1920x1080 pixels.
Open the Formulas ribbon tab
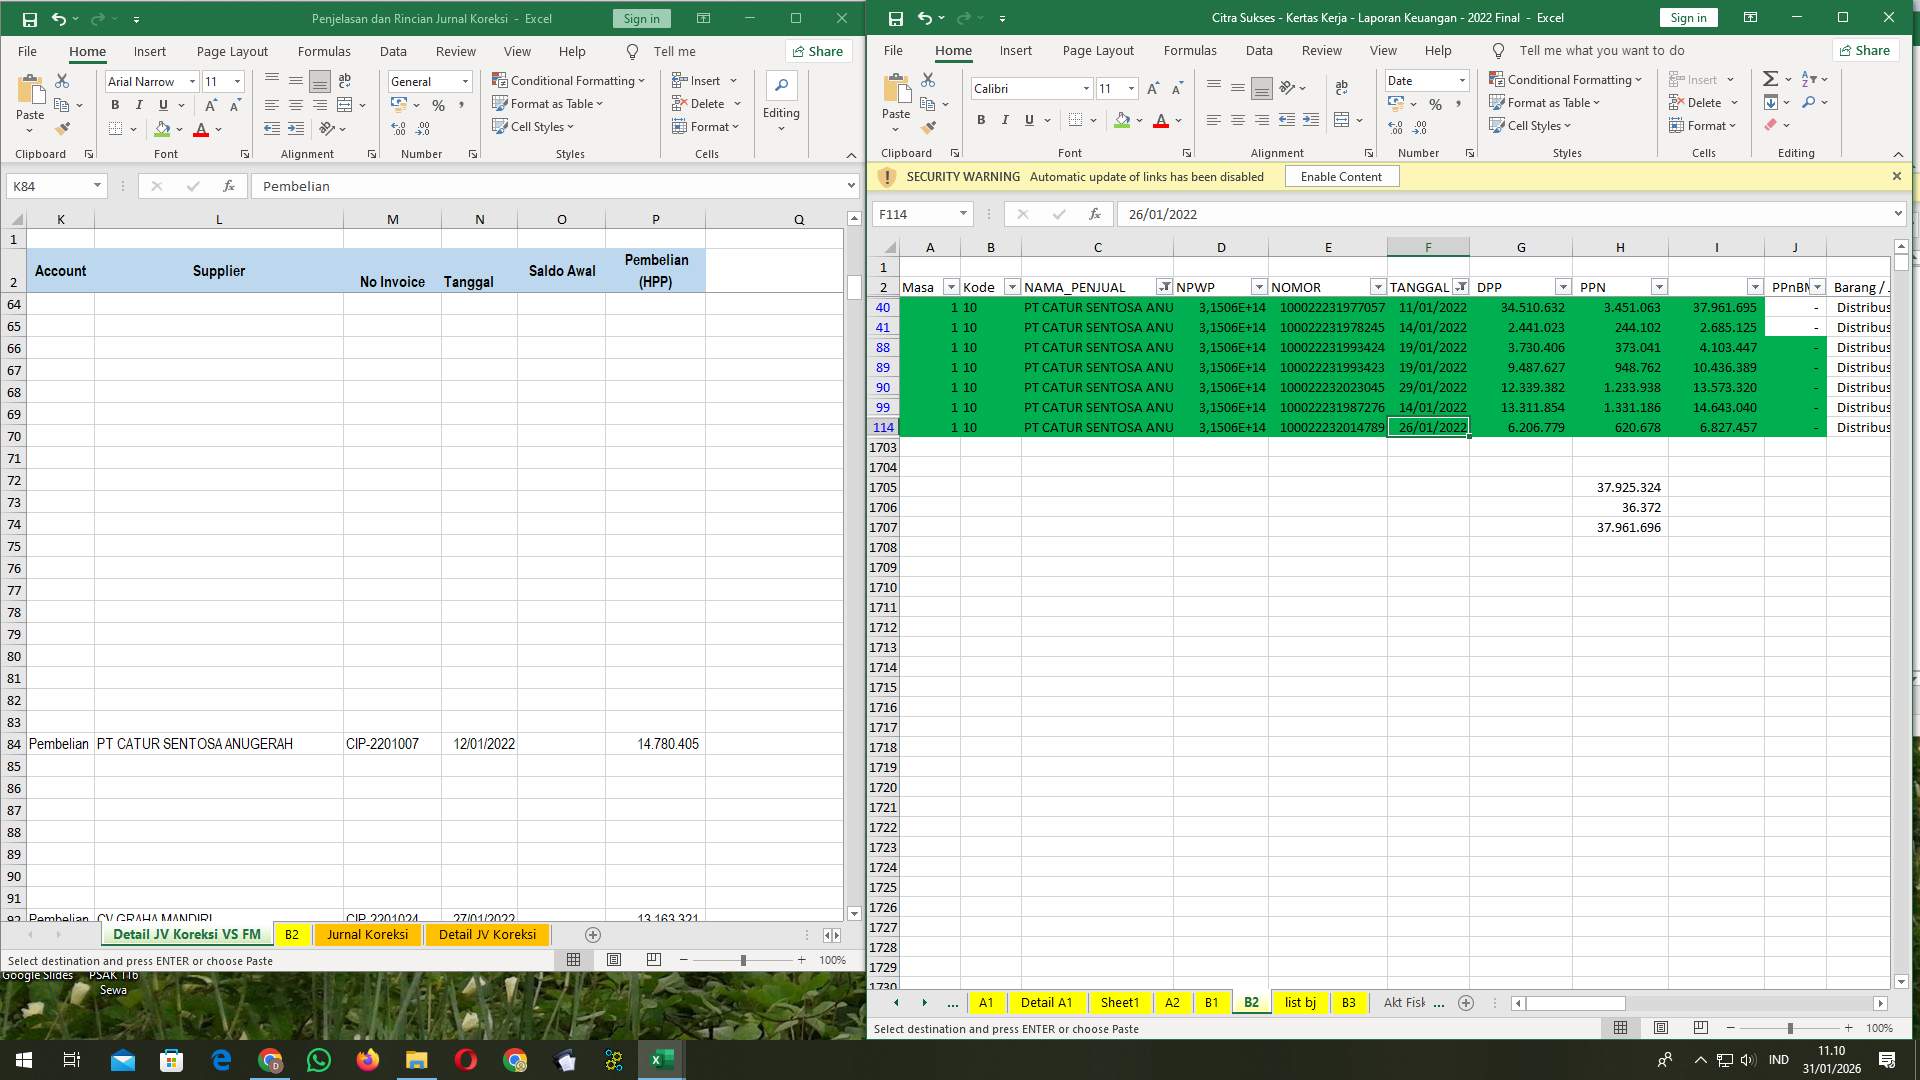click(x=324, y=51)
